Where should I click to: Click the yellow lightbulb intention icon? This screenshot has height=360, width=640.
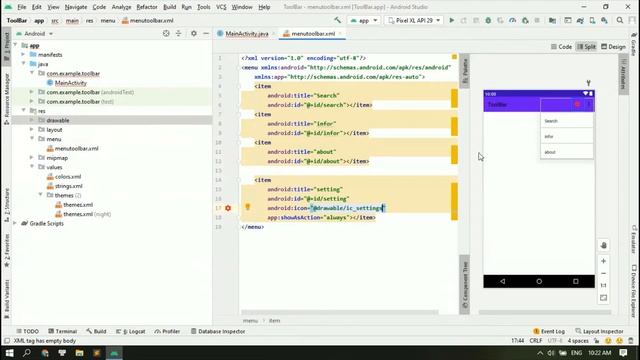pyautogui.click(x=247, y=207)
